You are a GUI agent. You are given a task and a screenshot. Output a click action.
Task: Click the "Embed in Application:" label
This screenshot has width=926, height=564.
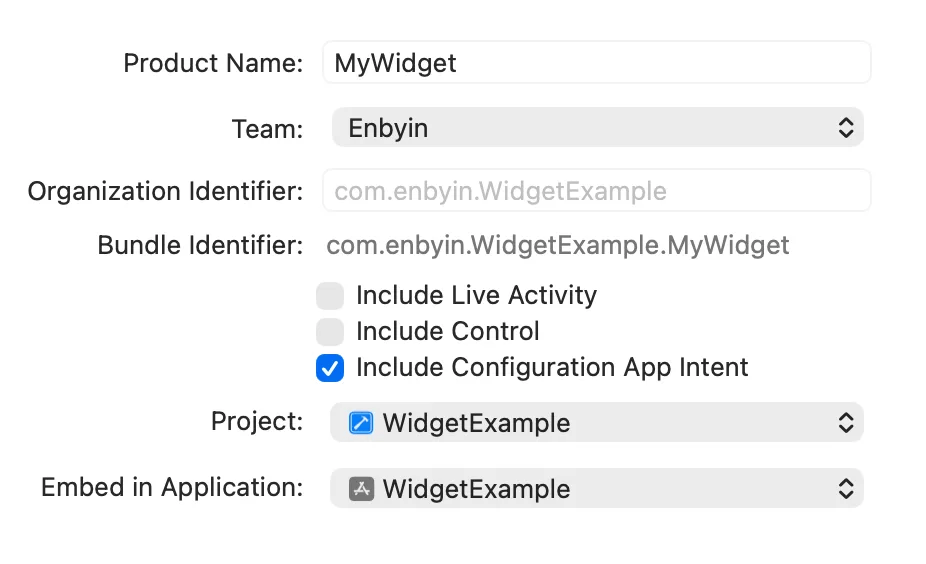[172, 488]
